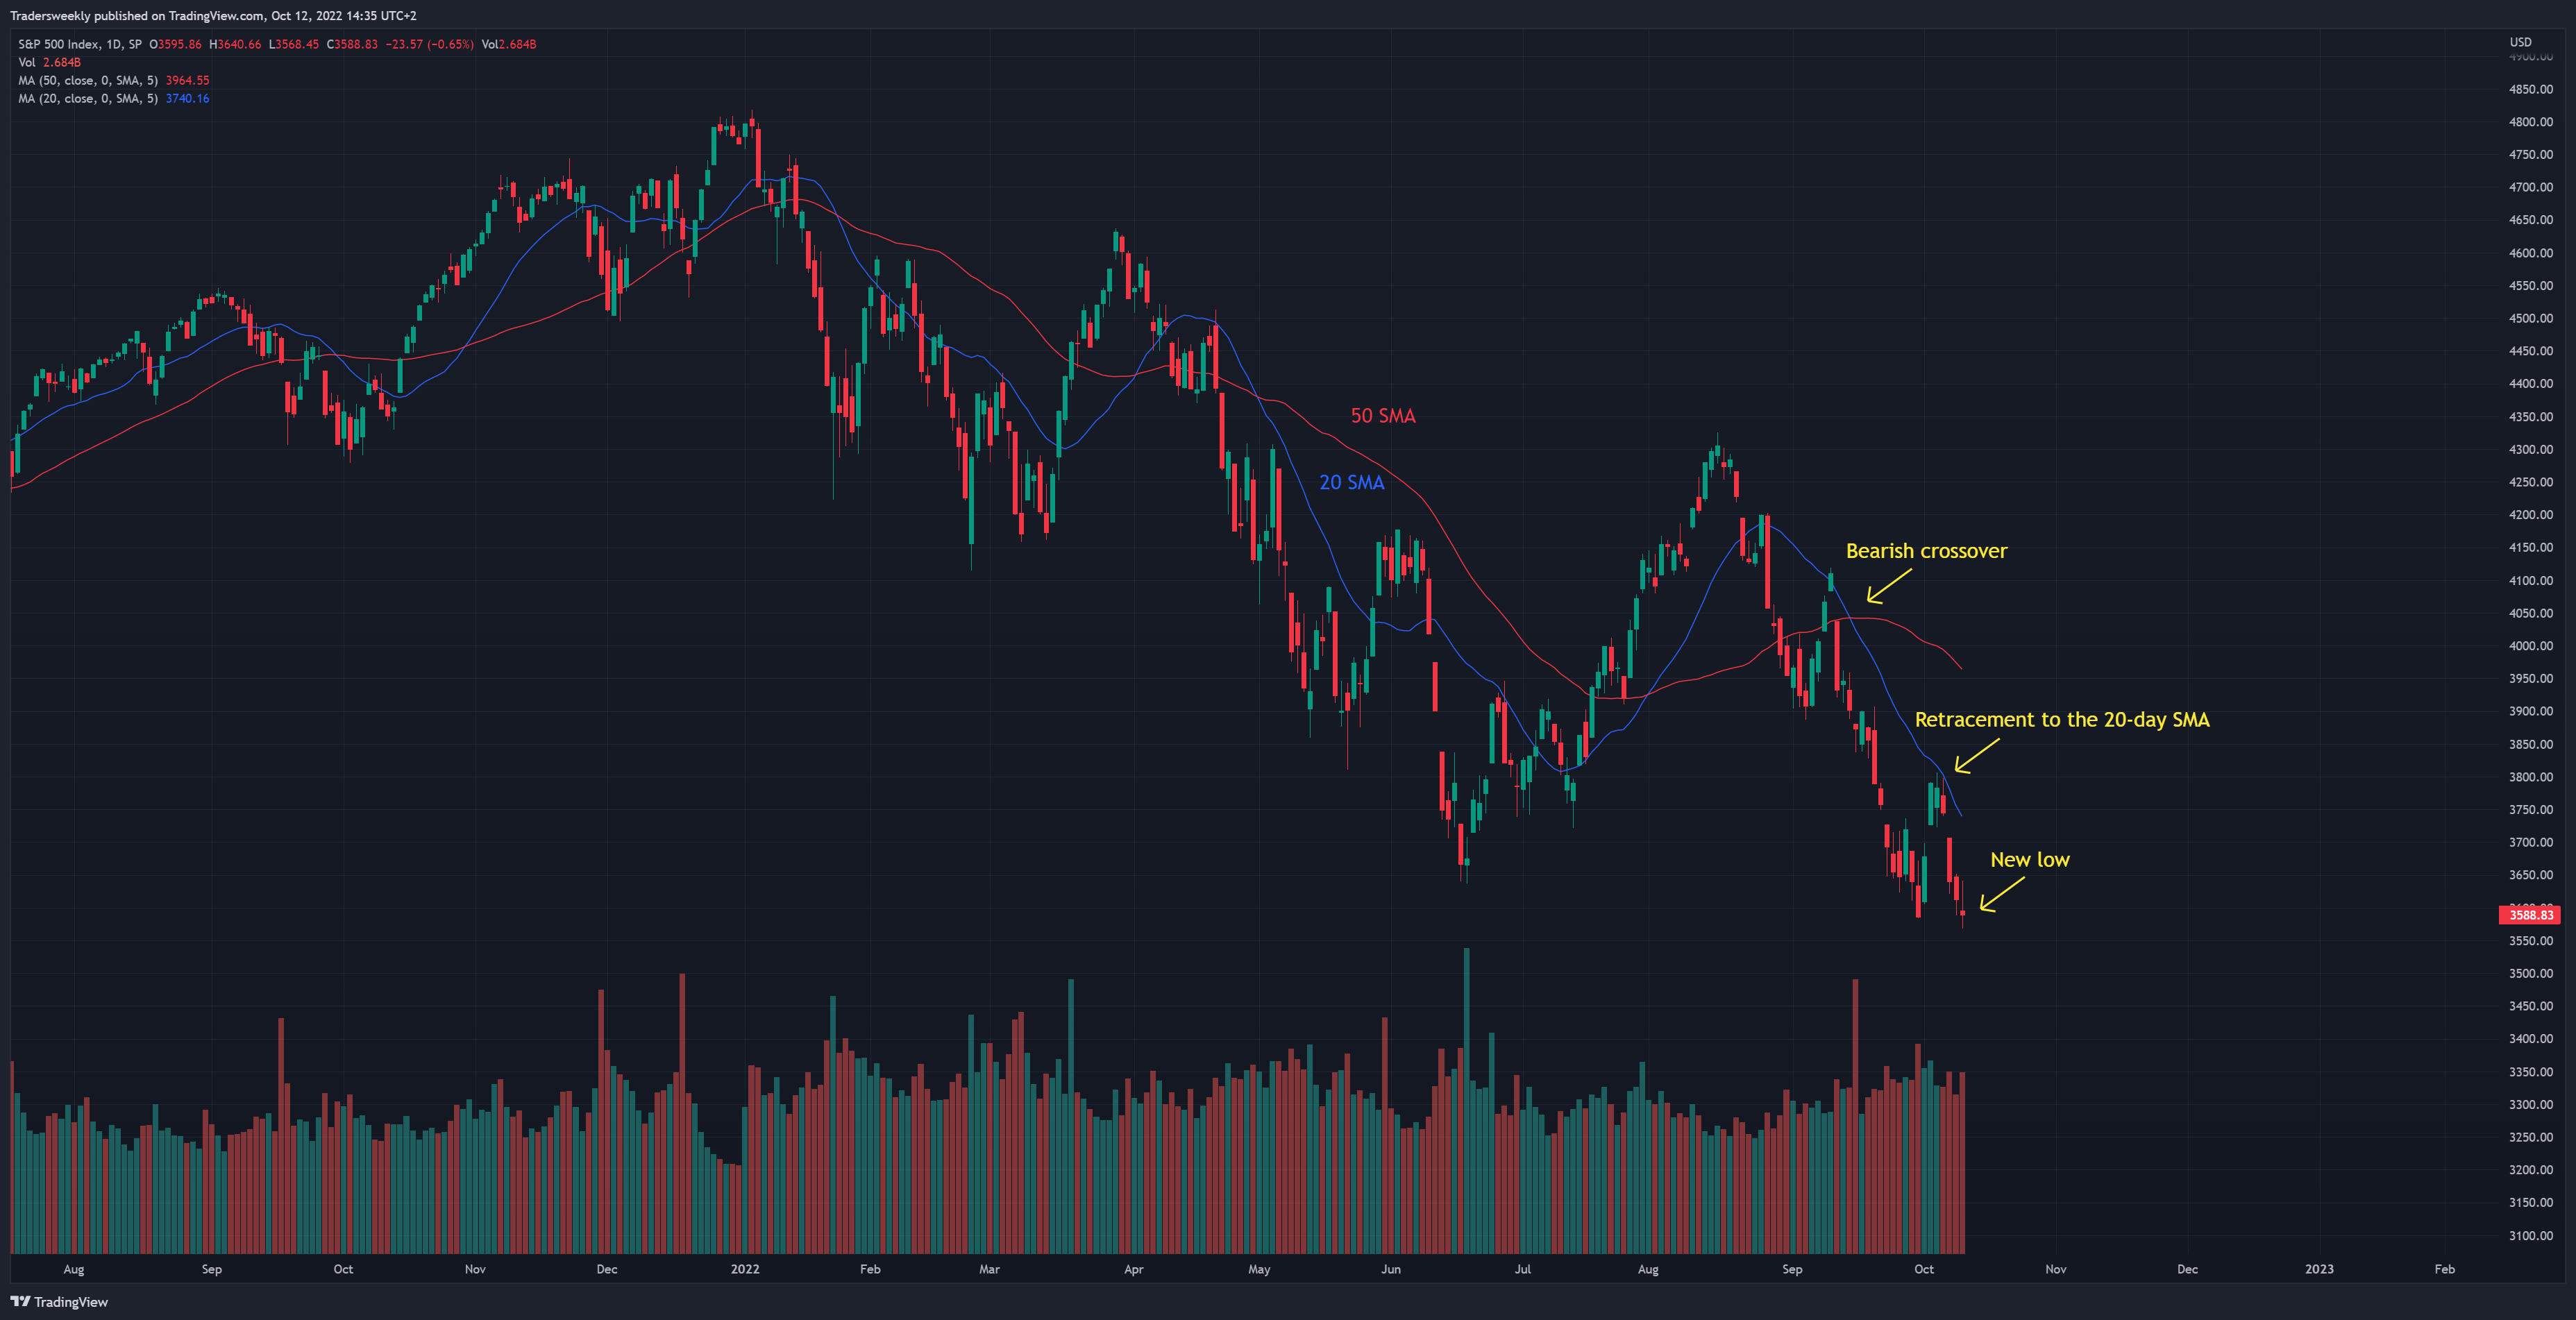Click the Jun label on the time axis
This screenshot has width=2576, height=1320.
1391,1269
